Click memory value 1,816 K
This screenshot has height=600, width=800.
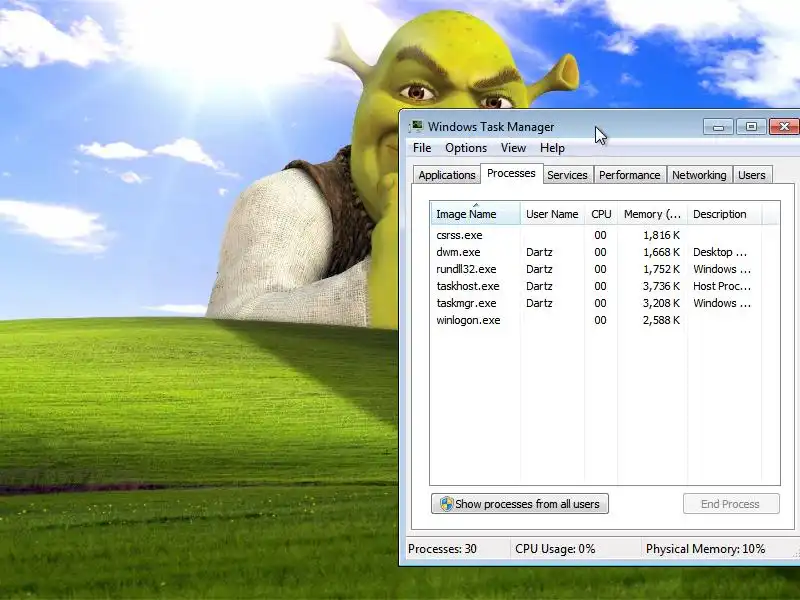click(661, 235)
